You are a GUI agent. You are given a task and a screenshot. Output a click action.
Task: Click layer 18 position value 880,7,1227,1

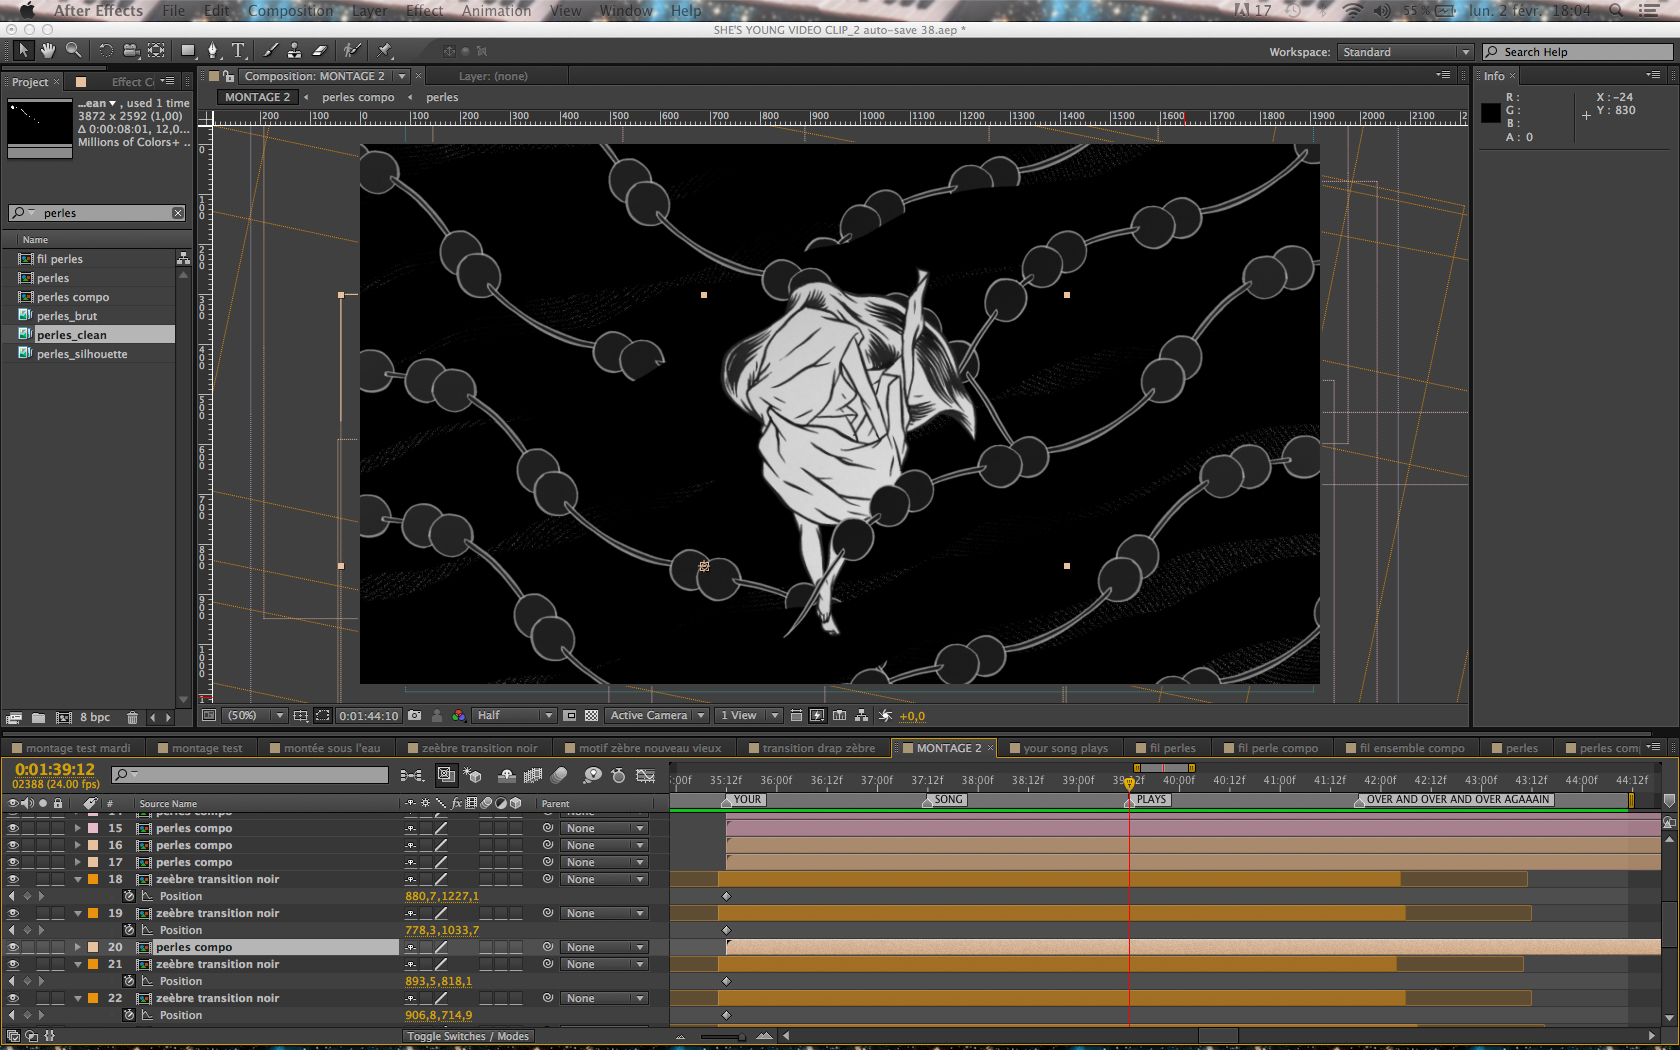pyautogui.click(x=442, y=896)
